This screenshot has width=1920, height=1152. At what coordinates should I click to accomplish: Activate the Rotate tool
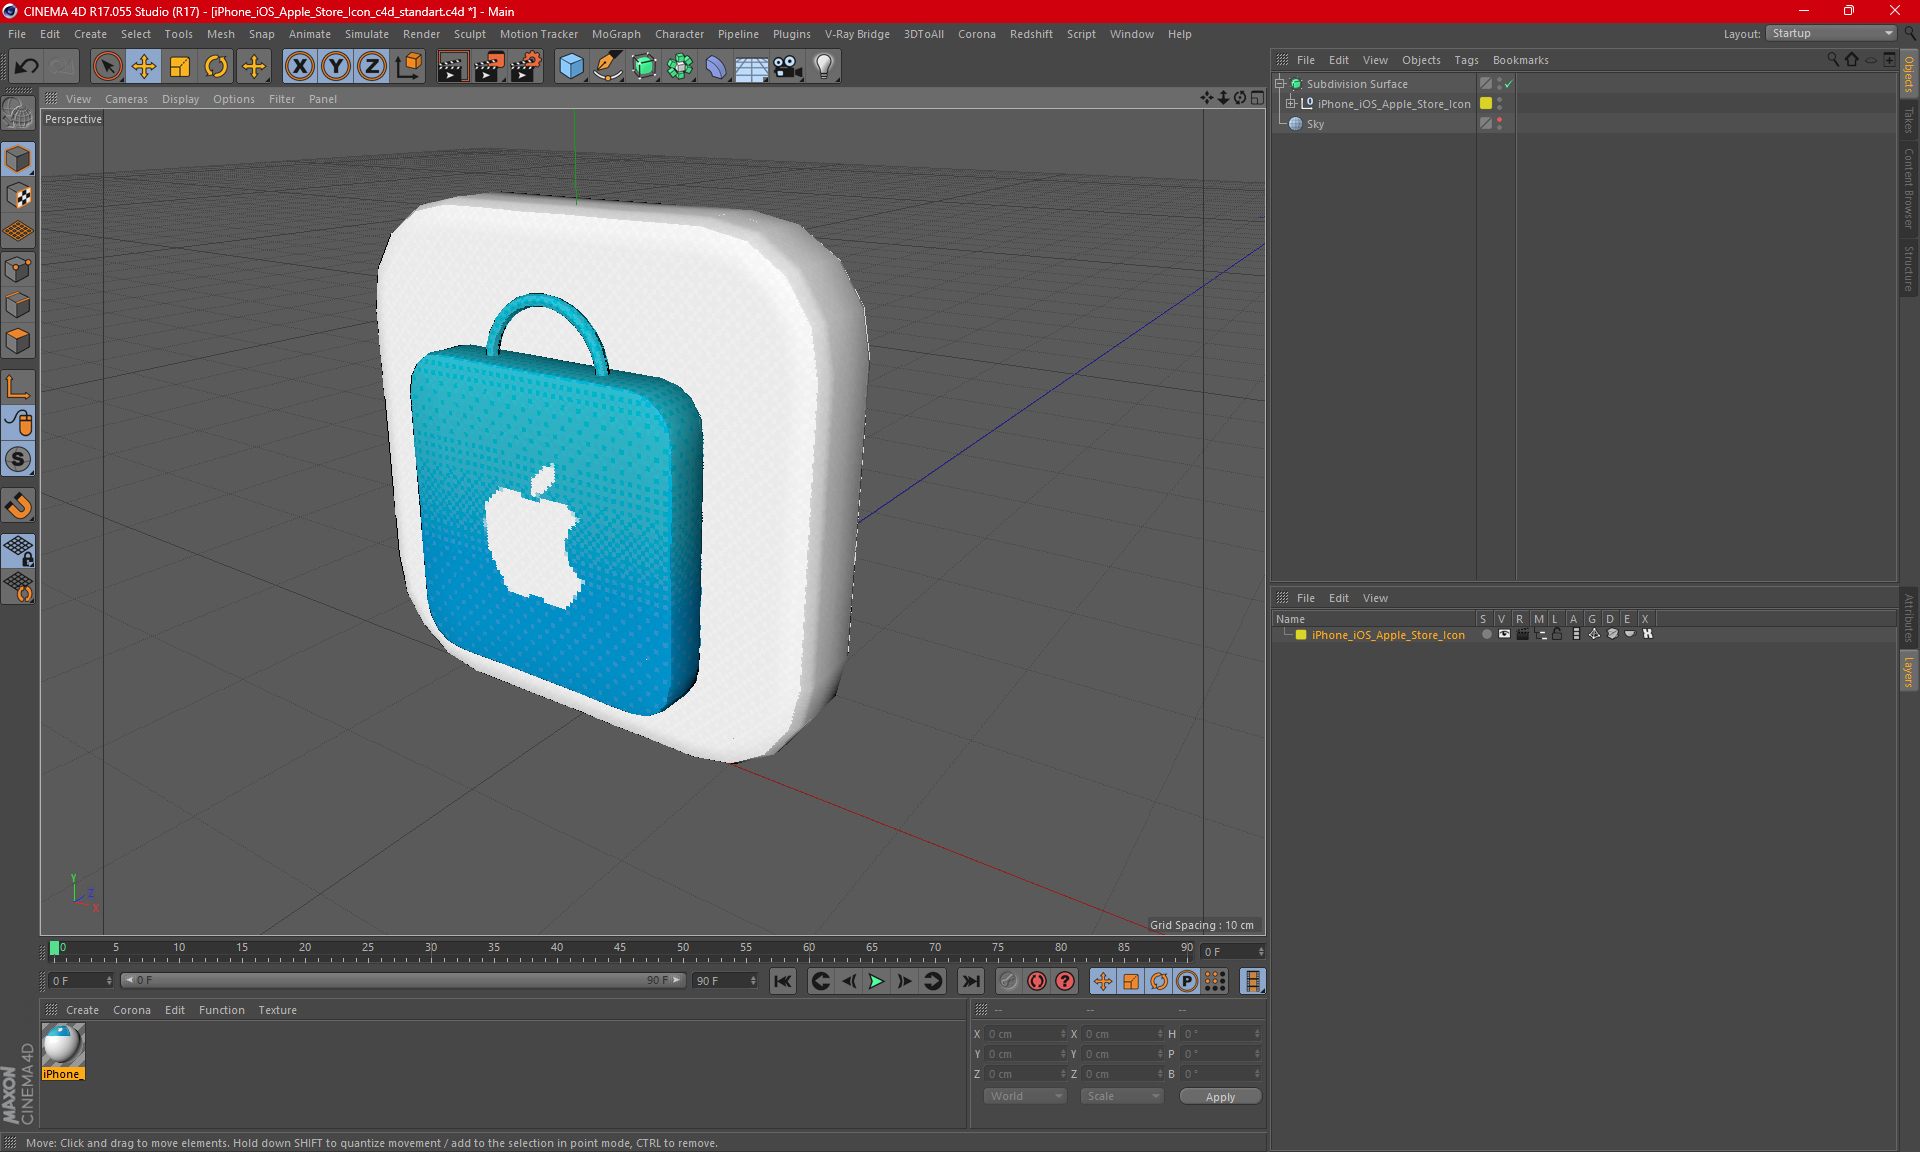click(216, 67)
